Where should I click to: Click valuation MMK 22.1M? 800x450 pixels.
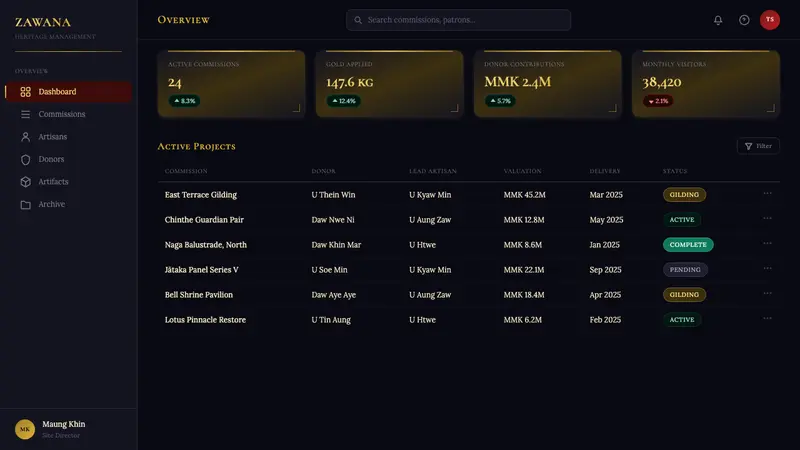pos(524,269)
